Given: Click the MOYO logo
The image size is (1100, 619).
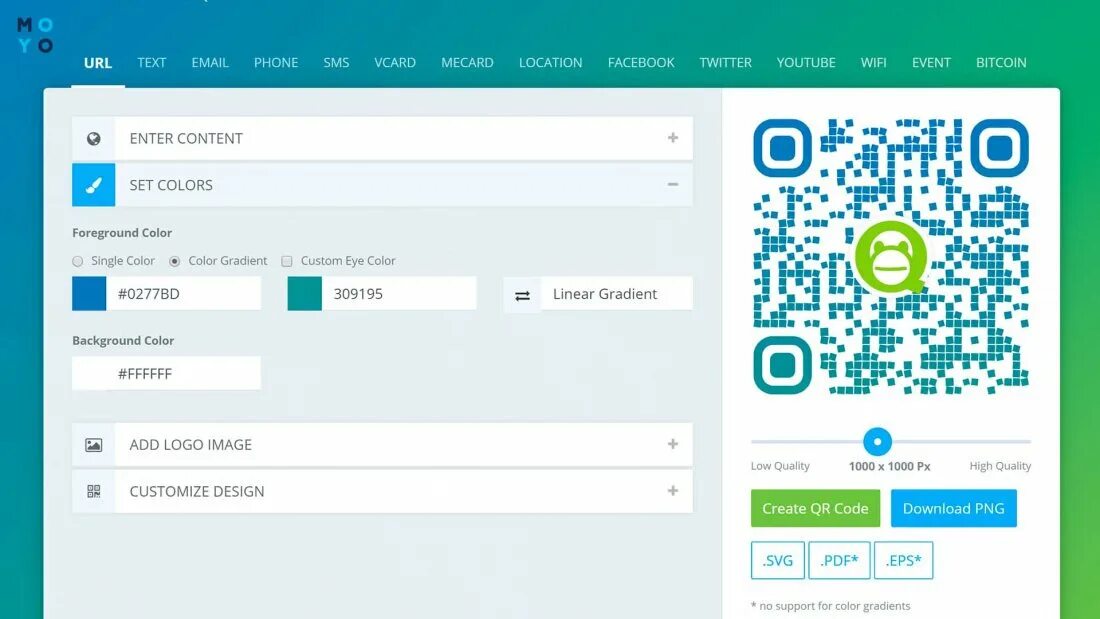Looking at the screenshot, I should coord(35,35).
